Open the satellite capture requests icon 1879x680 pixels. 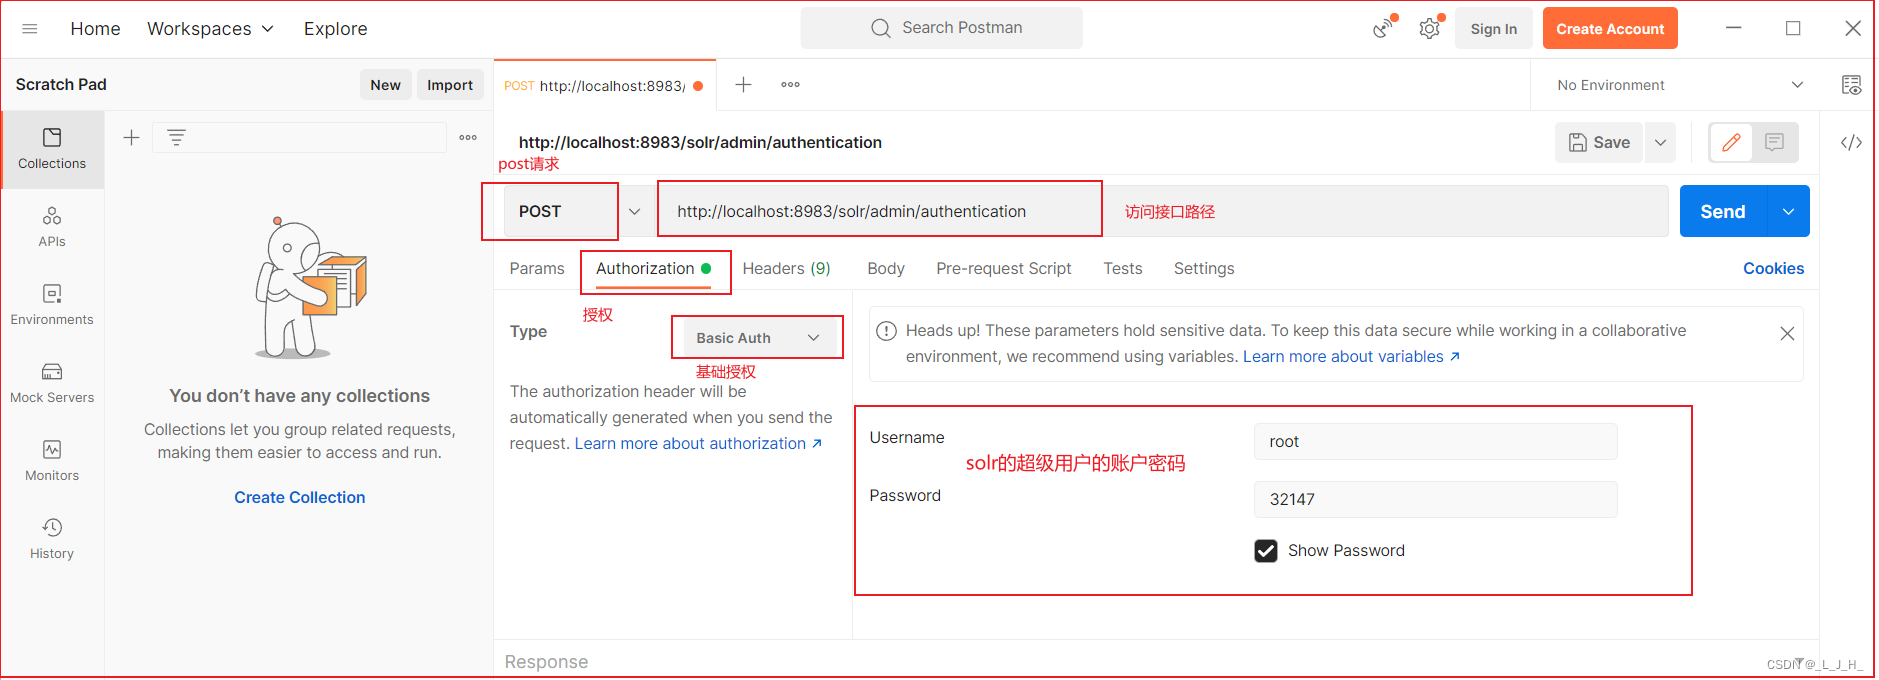point(1383,28)
